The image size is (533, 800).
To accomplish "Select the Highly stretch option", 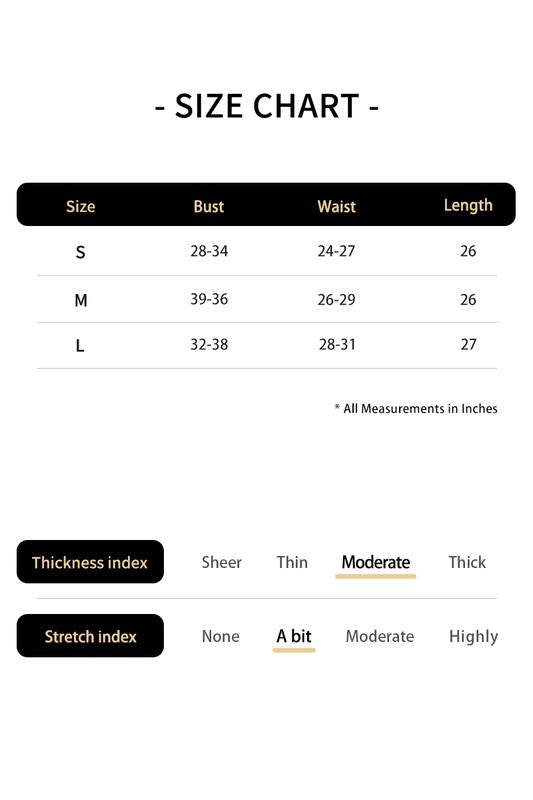I will pos(473,637).
